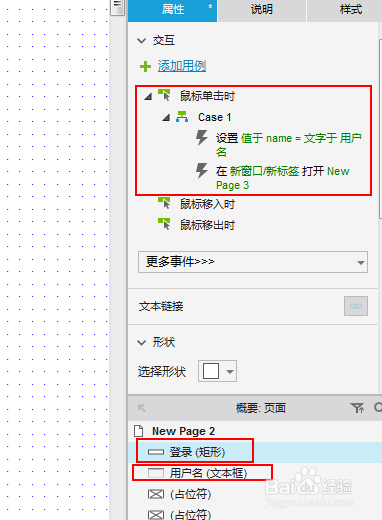The image size is (382, 520).
Task: Click the 选择形状 label
Action: [162, 371]
